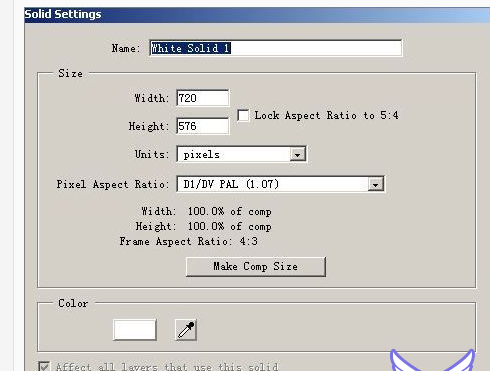The height and width of the screenshot is (371, 490).
Task: Click the Size group label
Action: [x=70, y=73]
